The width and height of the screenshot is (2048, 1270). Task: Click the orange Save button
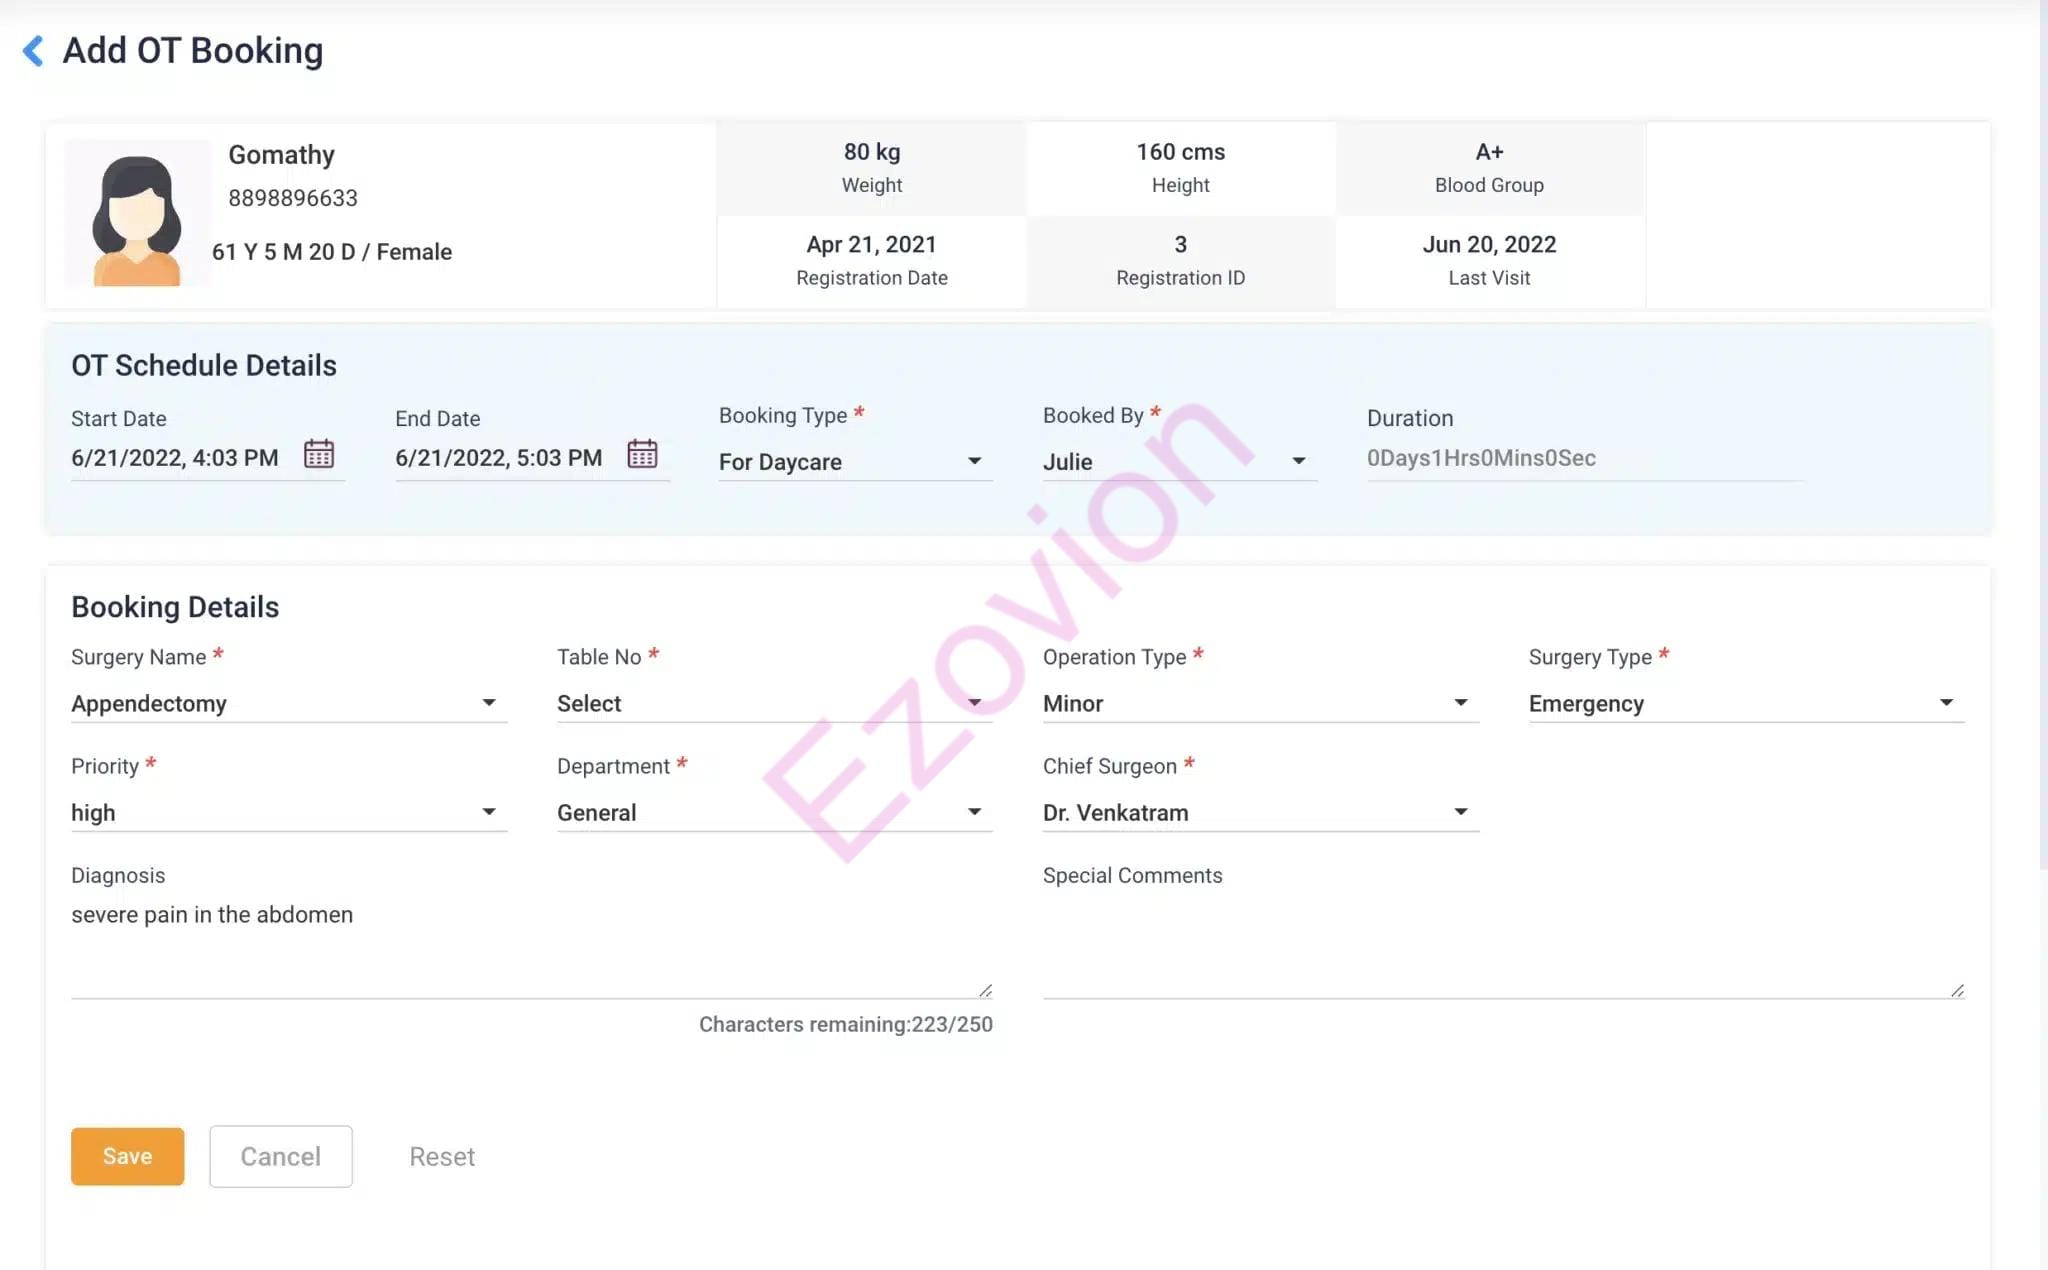(x=127, y=1156)
